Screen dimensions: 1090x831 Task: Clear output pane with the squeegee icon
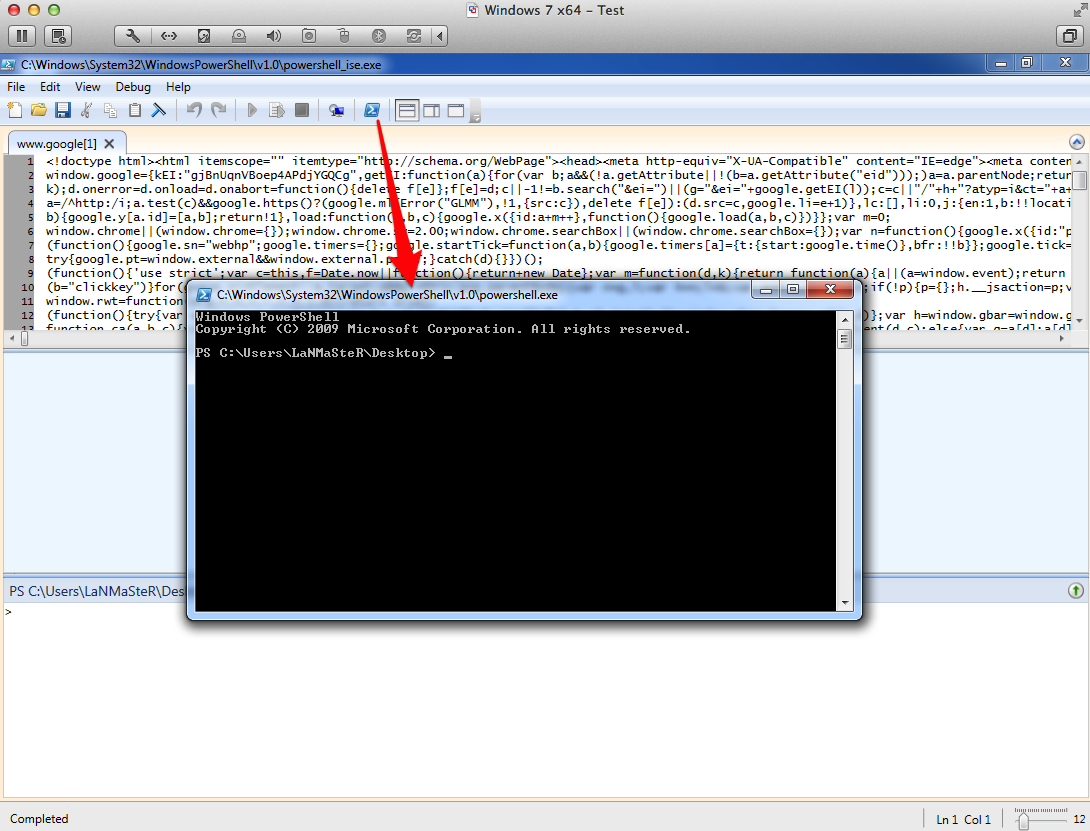pyautogui.click(x=159, y=110)
